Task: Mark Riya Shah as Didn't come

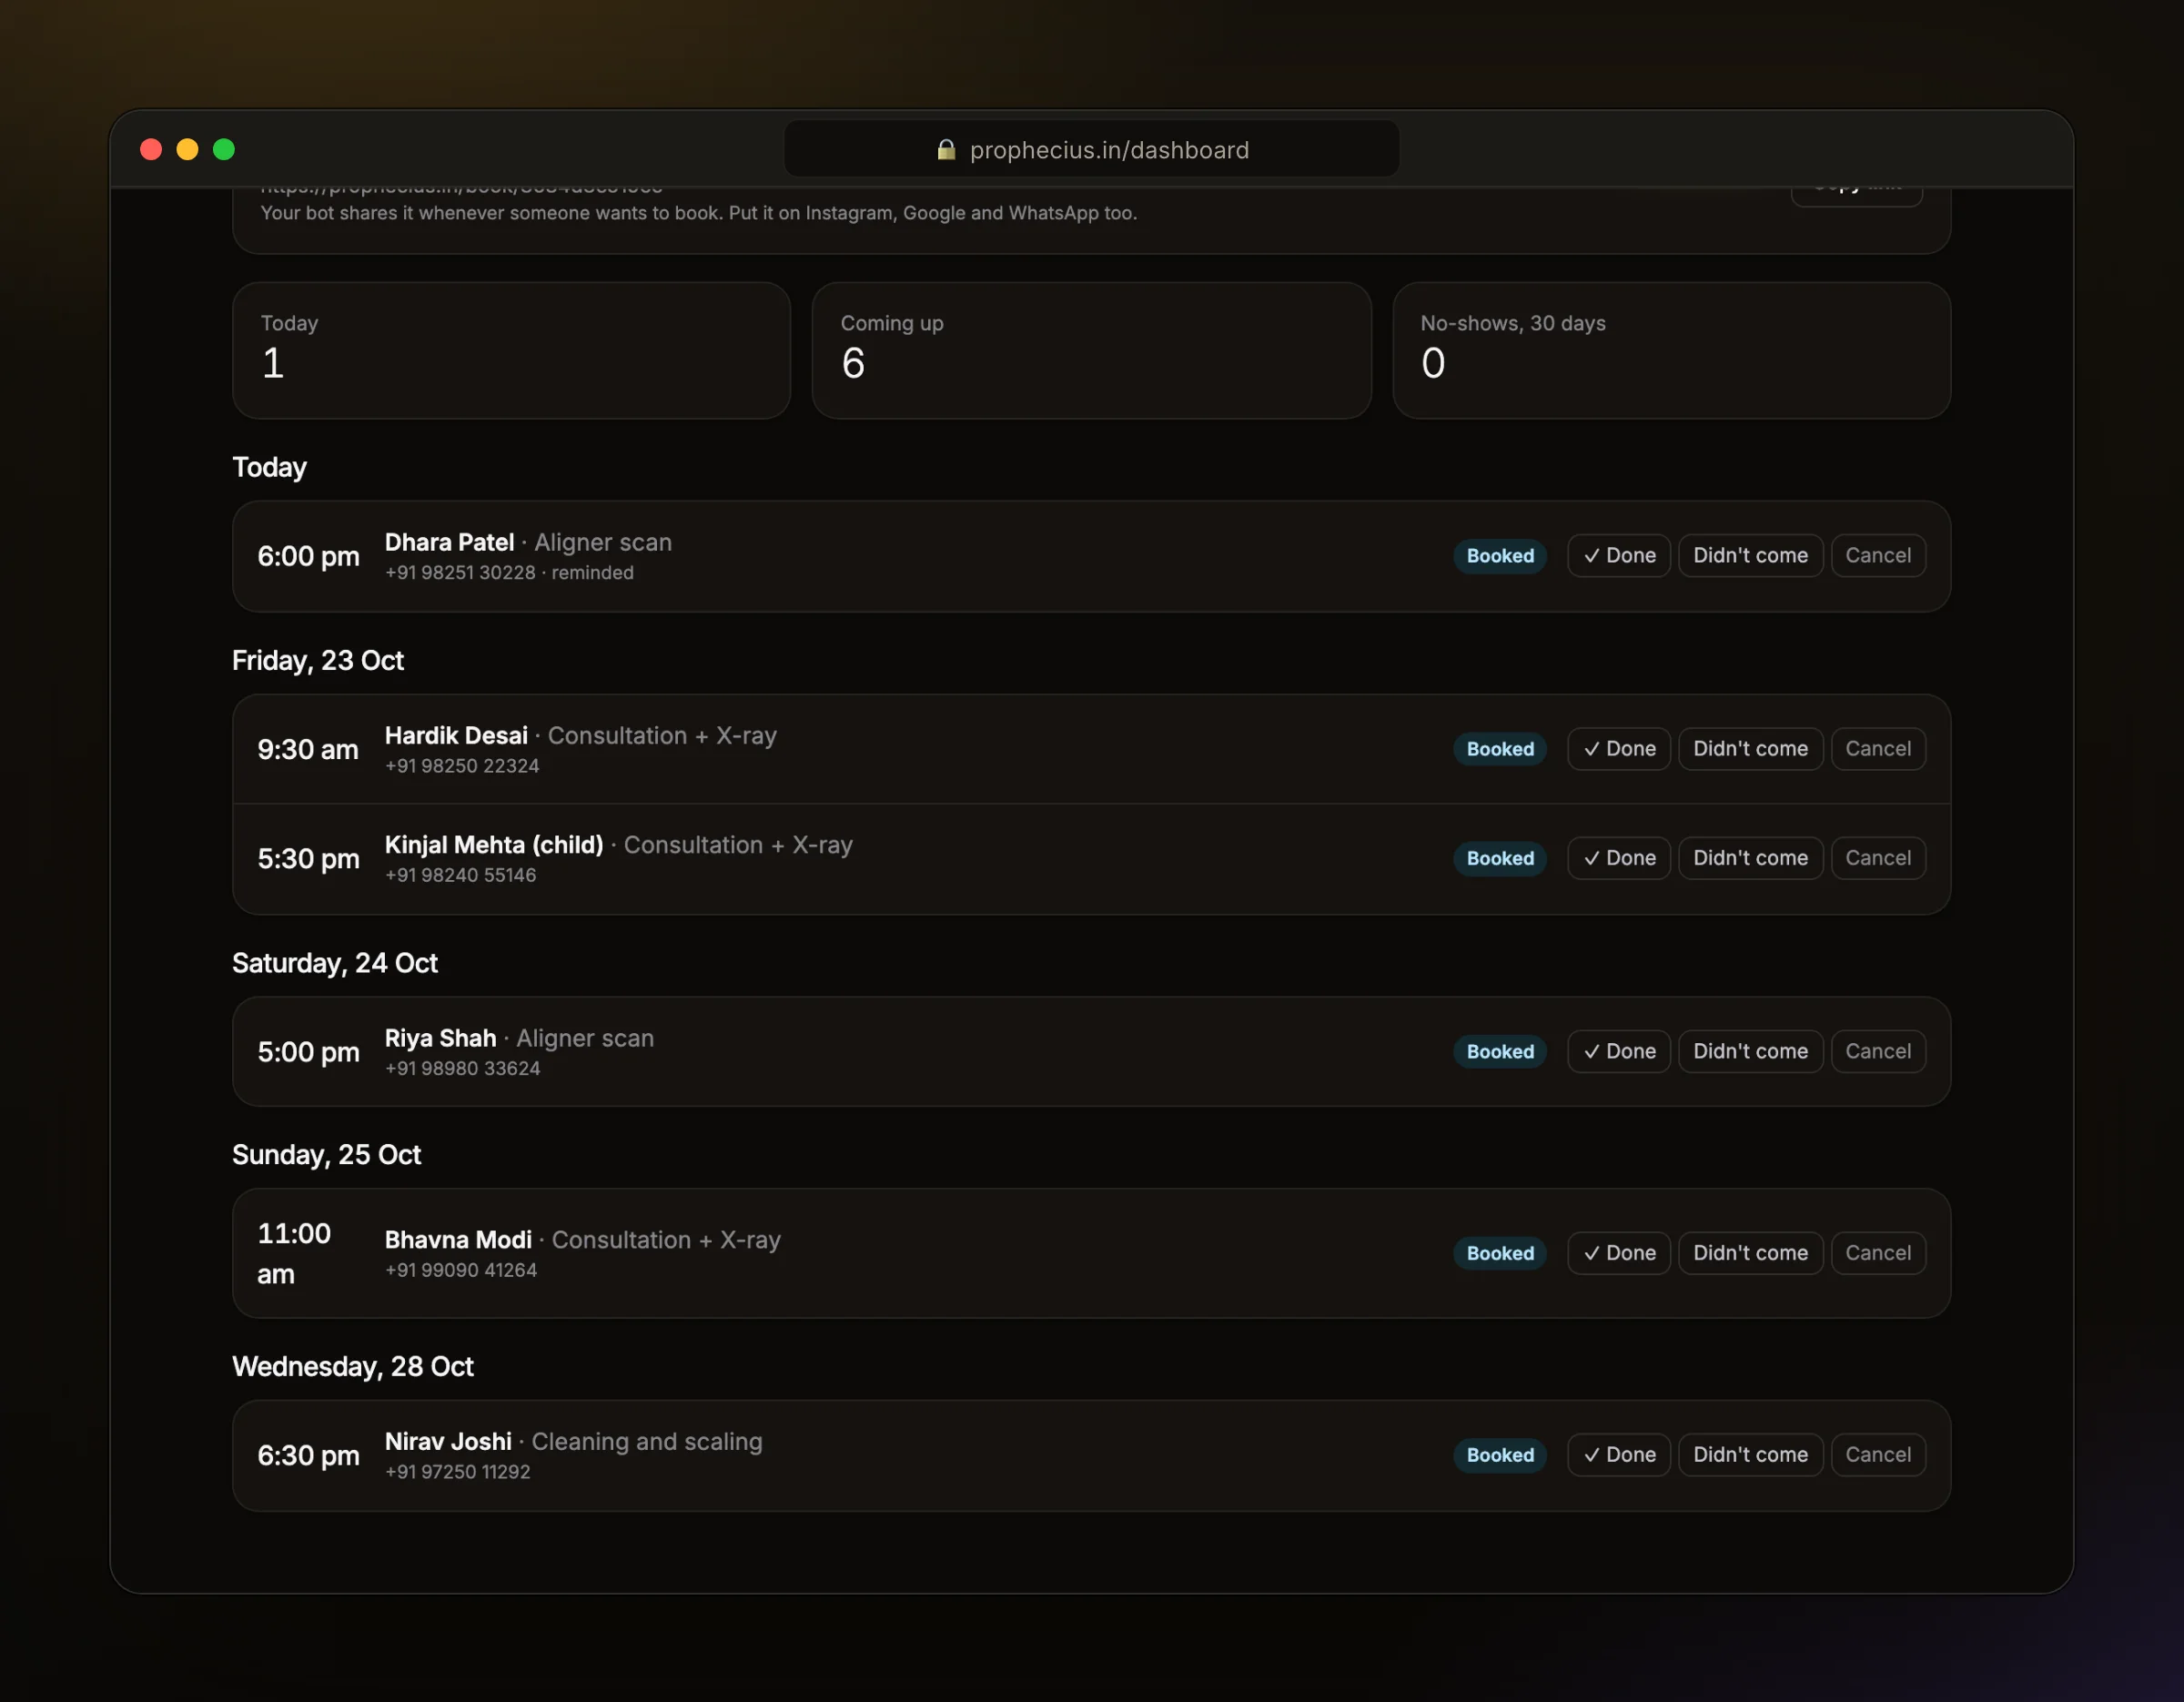Action: coord(1750,1051)
